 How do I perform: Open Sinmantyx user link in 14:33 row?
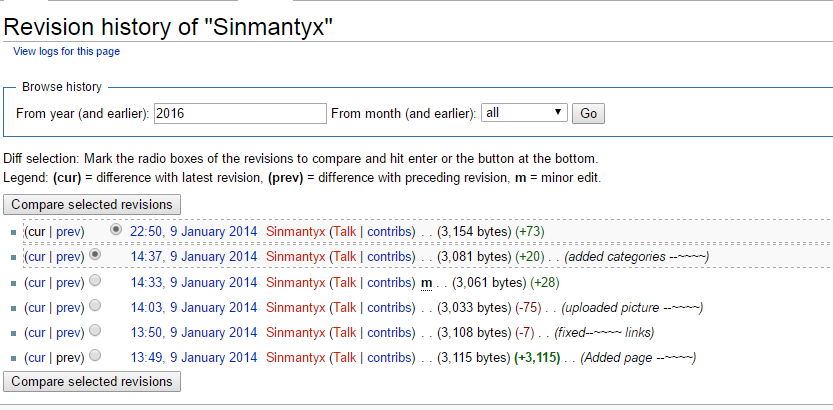(295, 283)
